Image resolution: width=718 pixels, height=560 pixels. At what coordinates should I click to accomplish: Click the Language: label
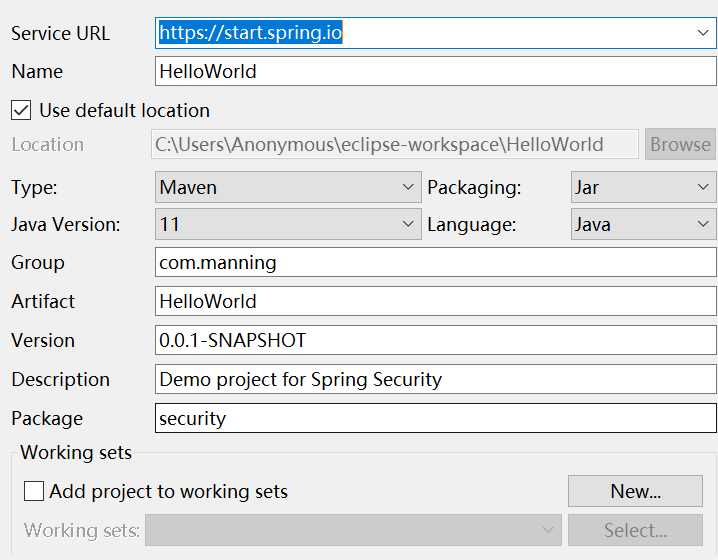(x=472, y=224)
